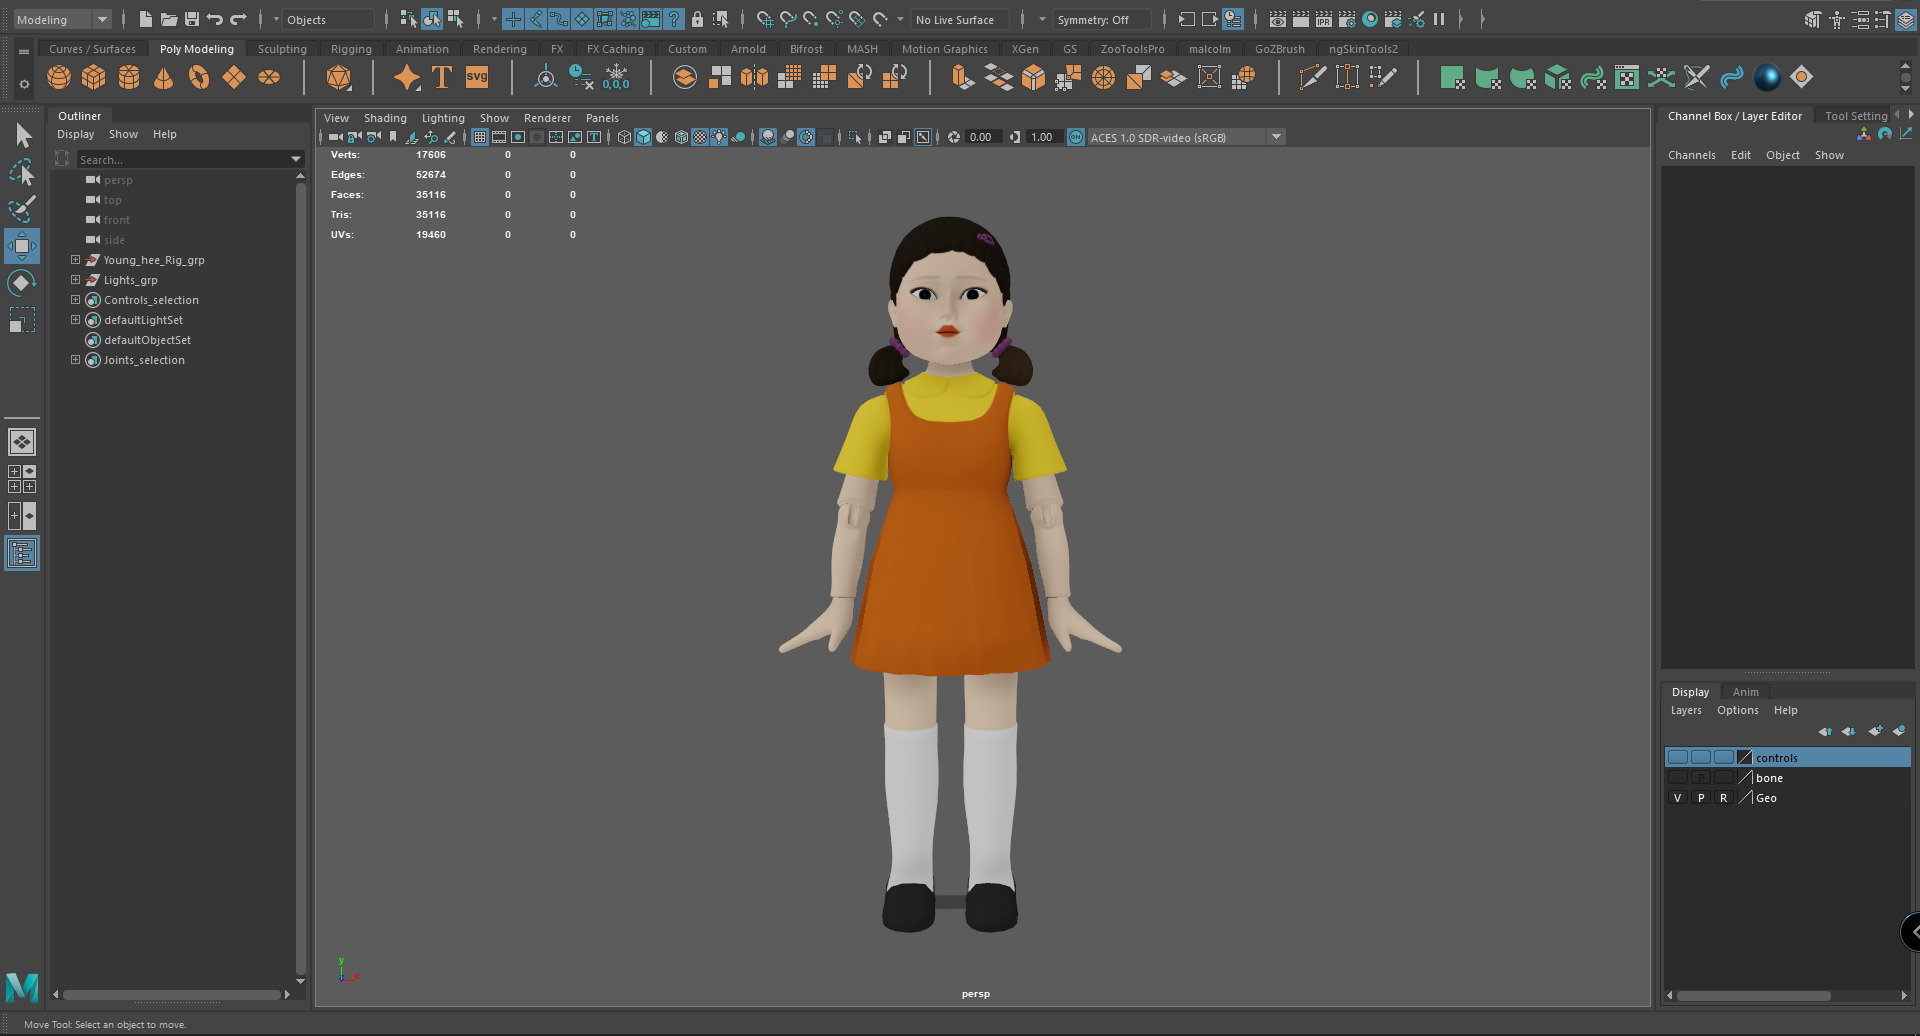This screenshot has height=1036, width=1920.
Task: Click the Outliner search field
Action: 183,159
